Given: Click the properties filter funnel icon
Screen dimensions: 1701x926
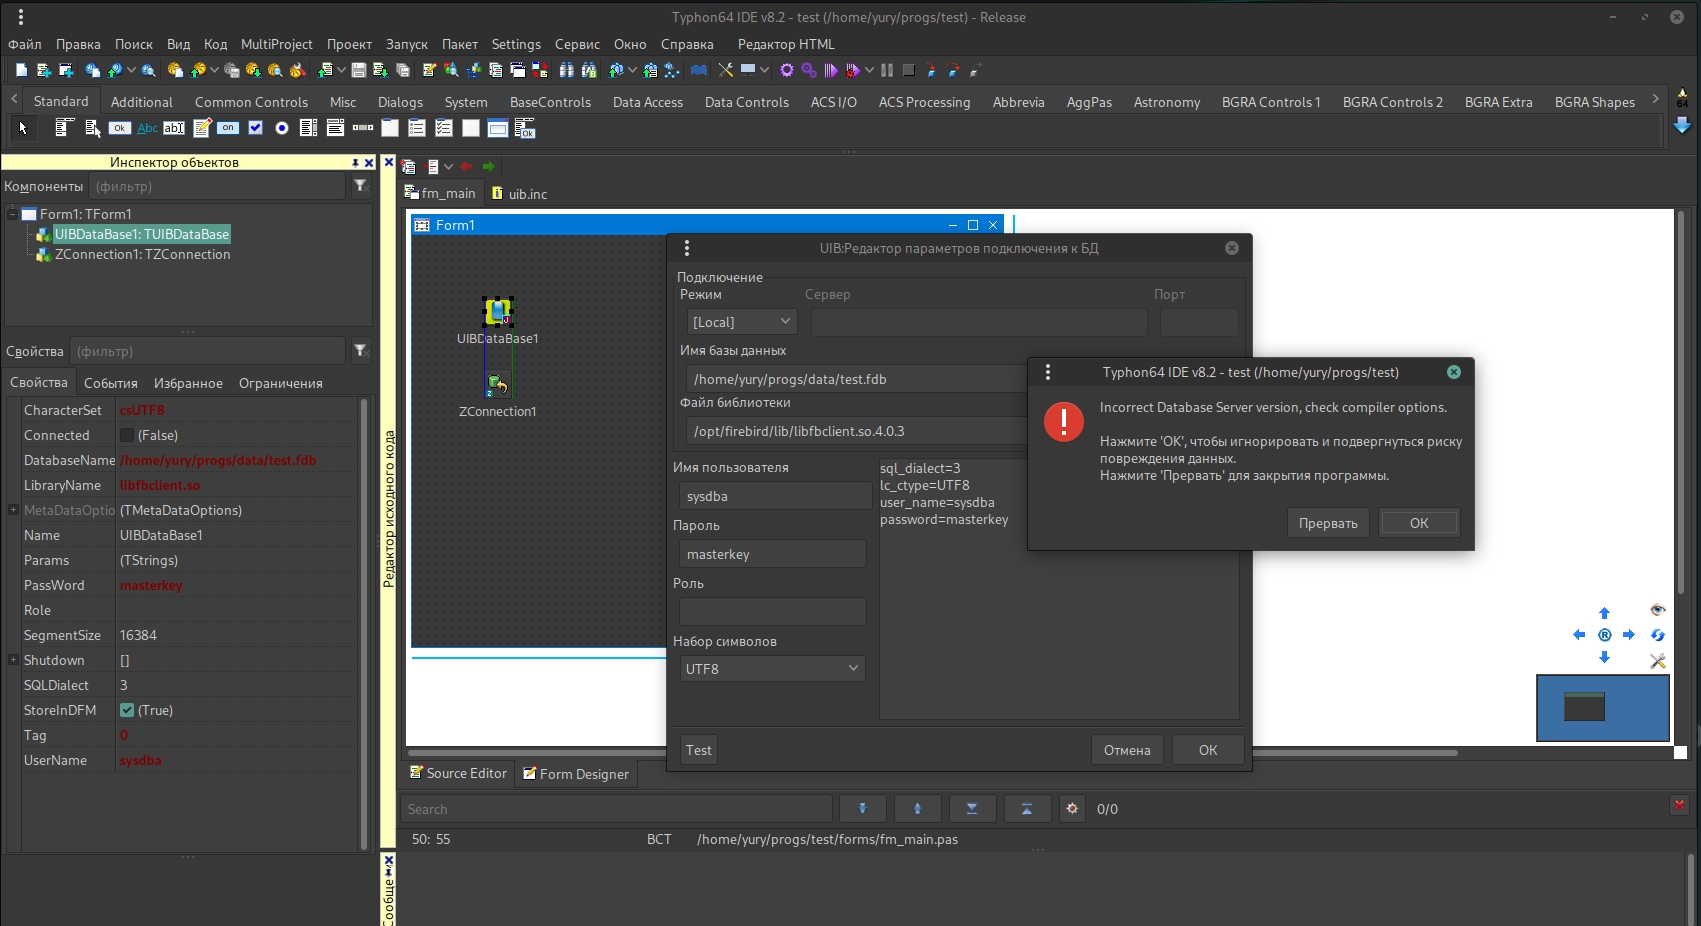Looking at the screenshot, I should tap(361, 351).
